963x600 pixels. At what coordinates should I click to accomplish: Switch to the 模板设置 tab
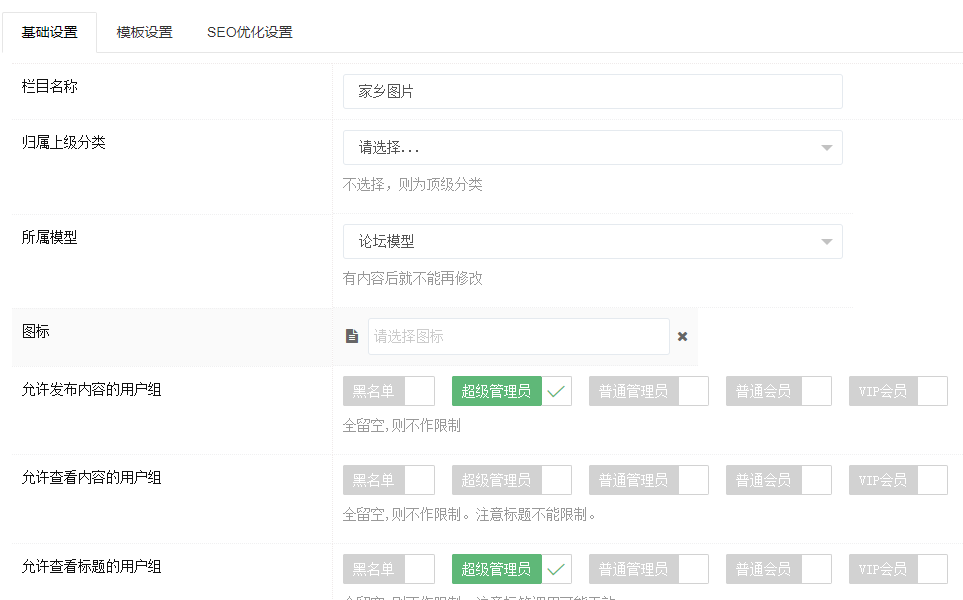(x=144, y=32)
